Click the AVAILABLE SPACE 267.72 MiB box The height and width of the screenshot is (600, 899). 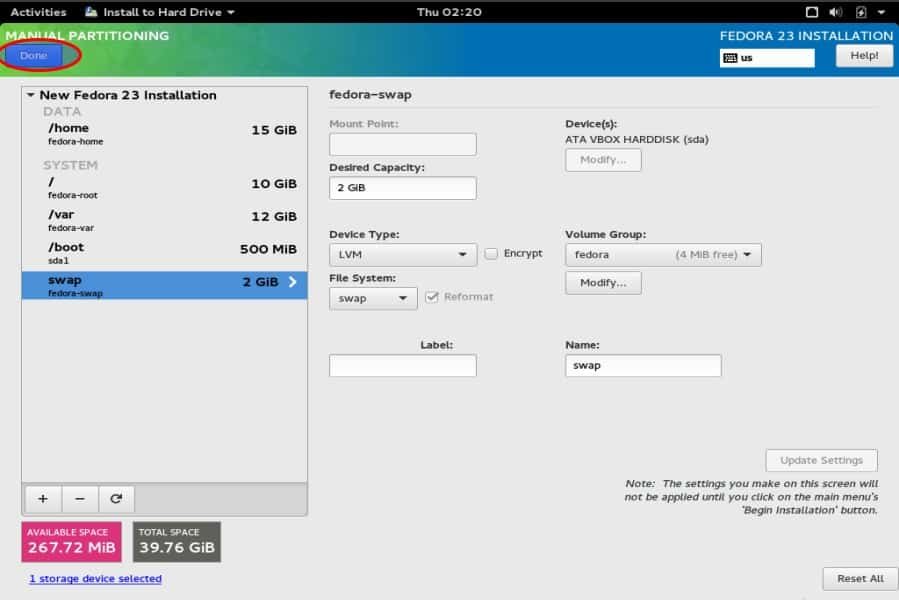pos(72,541)
